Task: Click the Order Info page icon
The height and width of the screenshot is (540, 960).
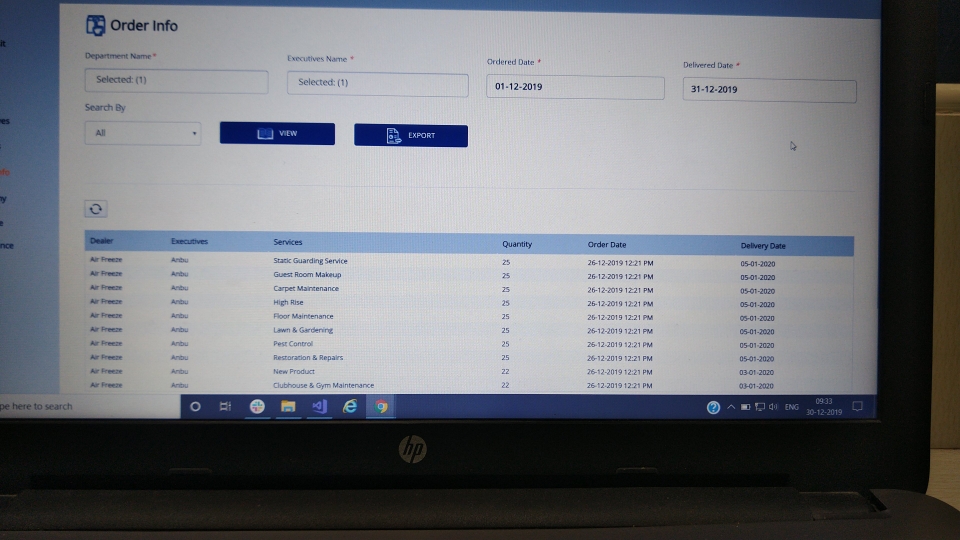Action: coord(96,26)
